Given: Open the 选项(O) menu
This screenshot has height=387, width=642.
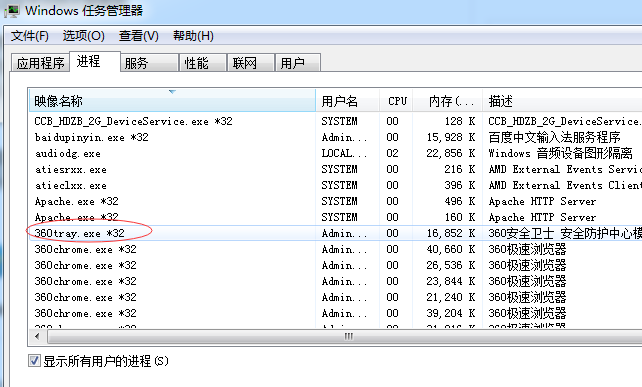Looking at the screenshot, I should pos(84,36).
